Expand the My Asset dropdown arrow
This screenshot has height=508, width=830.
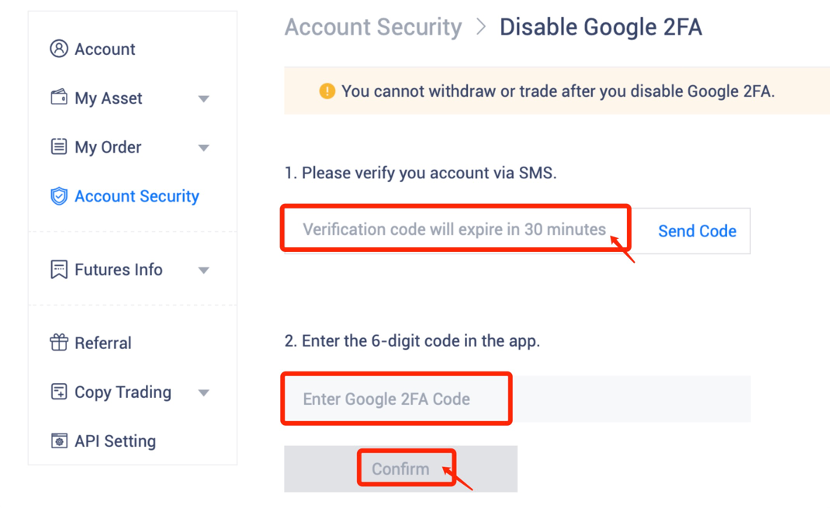coord(204,99)
